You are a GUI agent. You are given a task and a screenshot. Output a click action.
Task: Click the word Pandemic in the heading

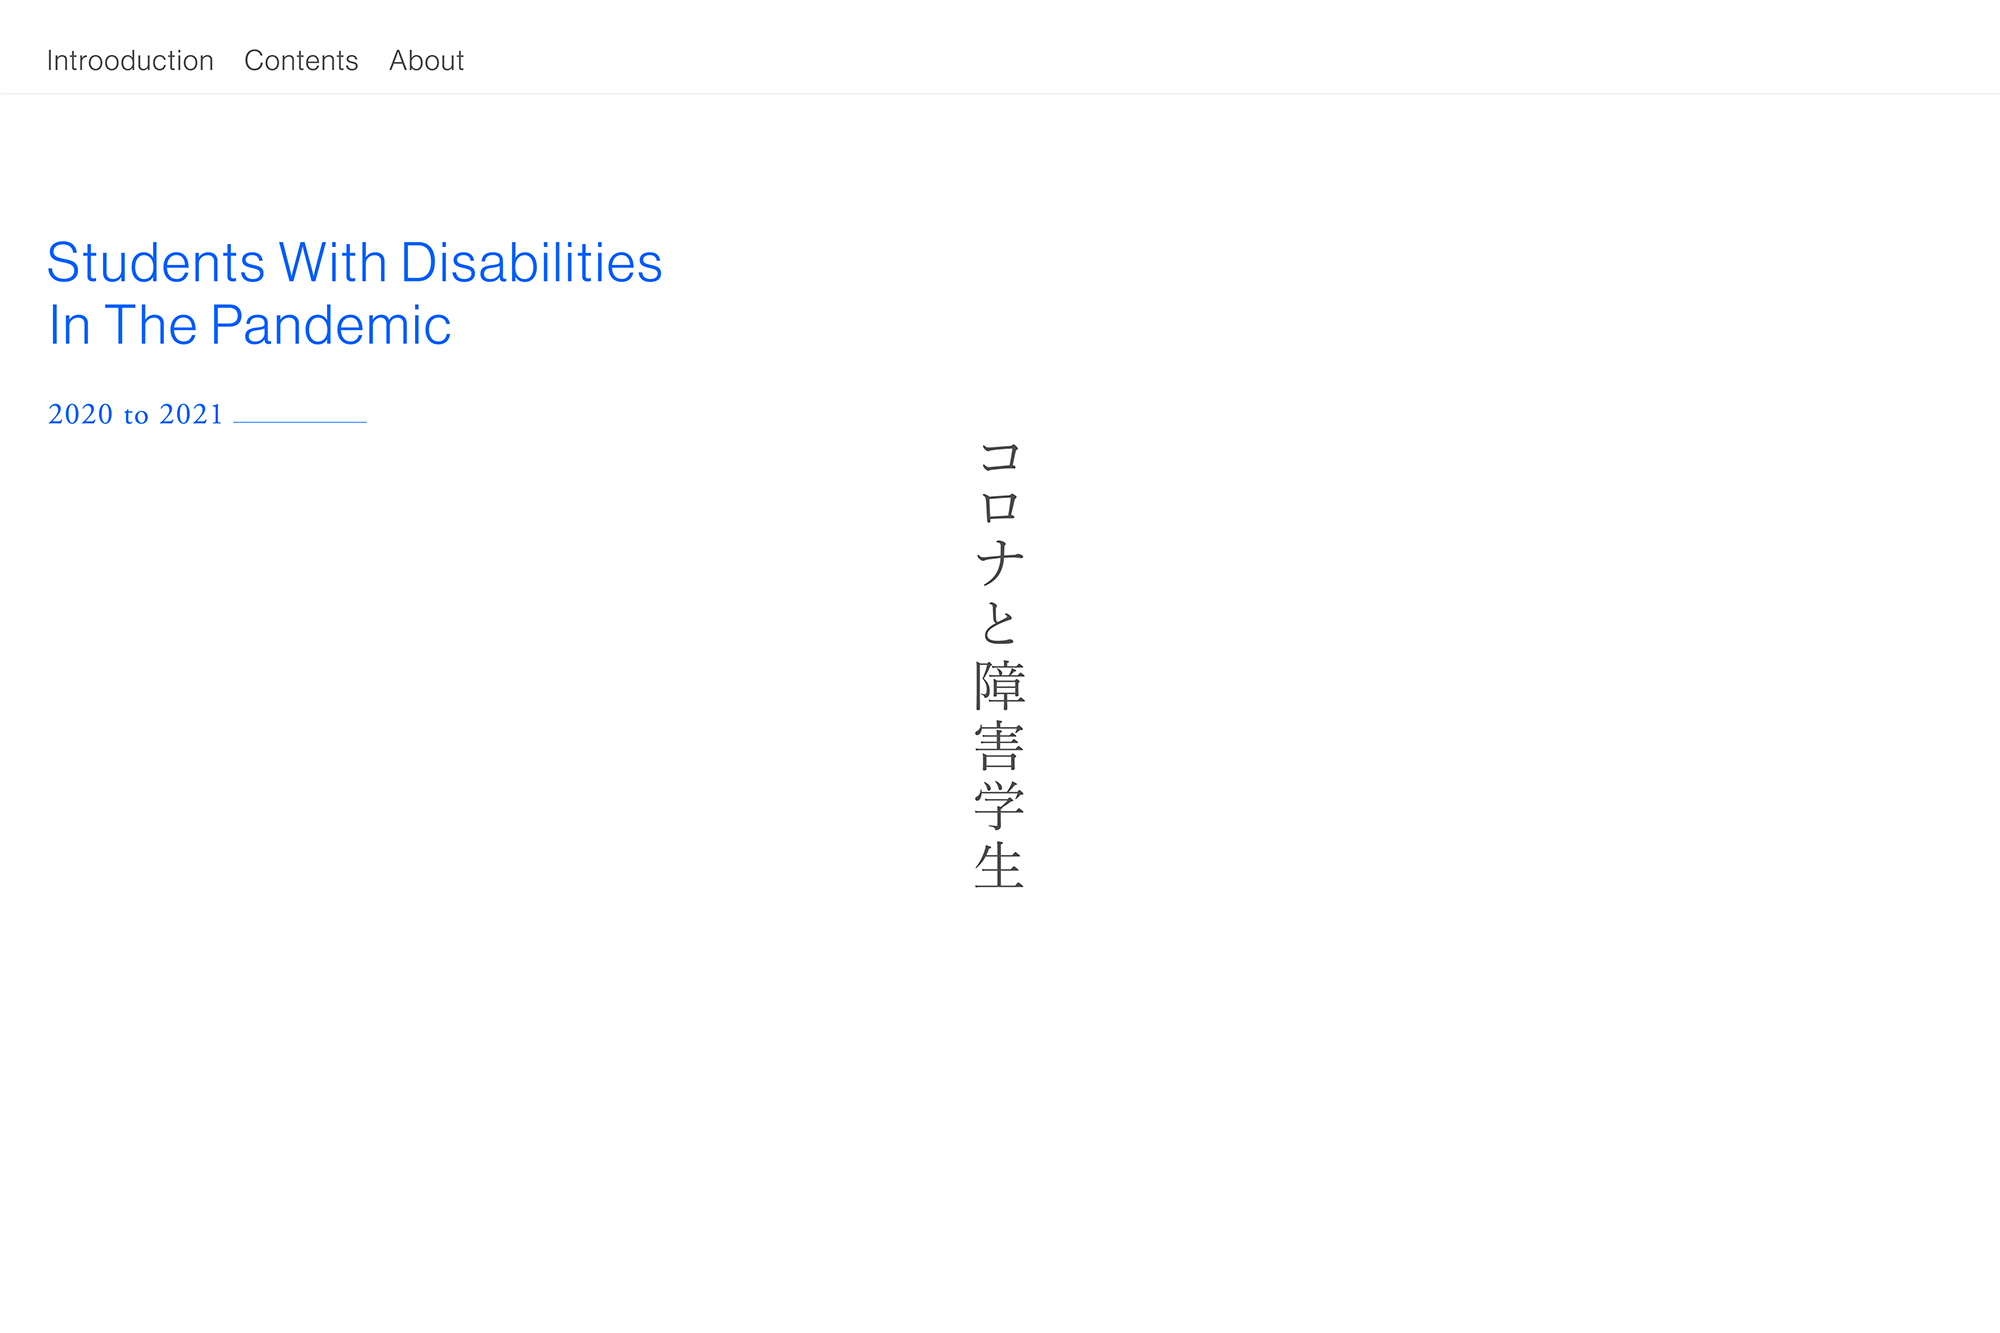pyautogui.click(x=331, y=326)
